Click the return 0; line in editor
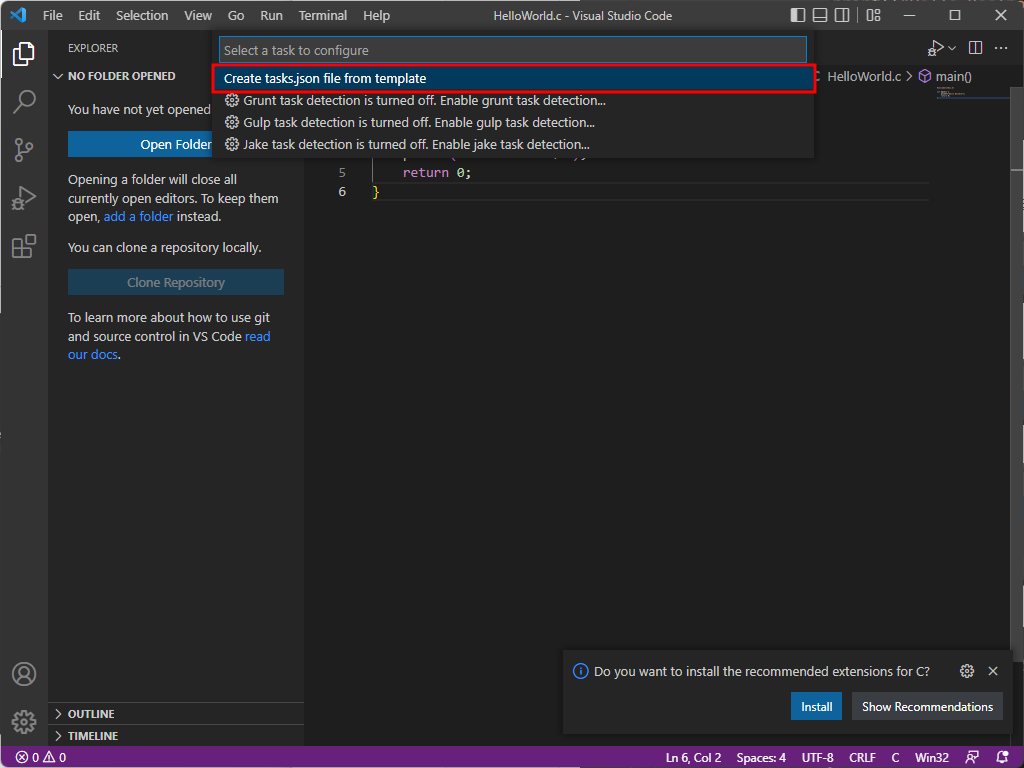The image size is (1024, 768). click(x=436, y=172)
